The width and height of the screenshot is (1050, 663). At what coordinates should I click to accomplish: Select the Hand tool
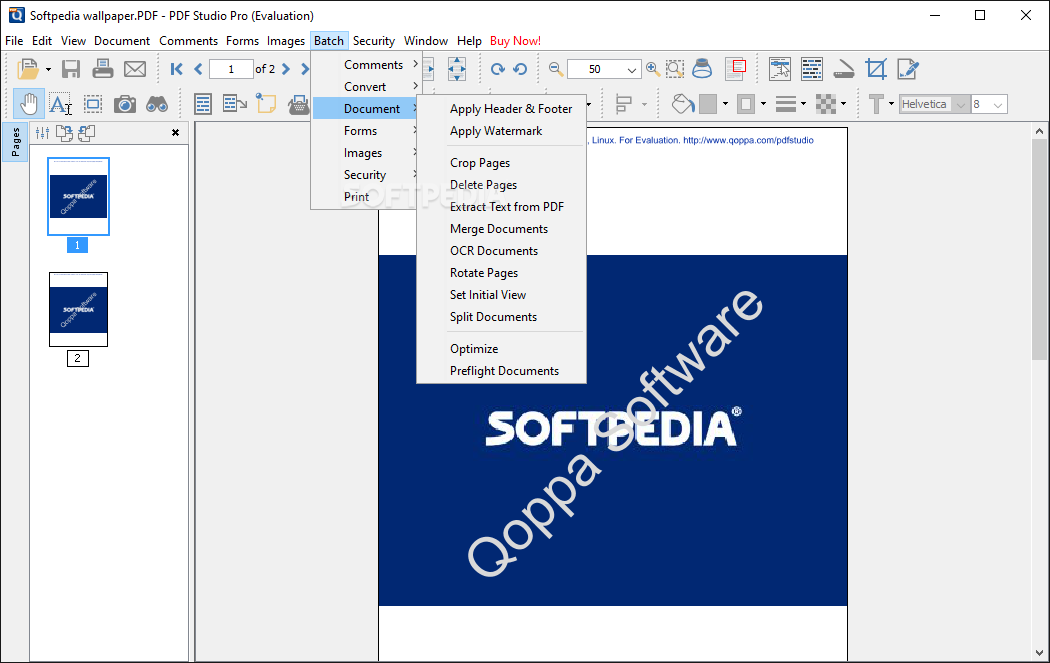29,104
